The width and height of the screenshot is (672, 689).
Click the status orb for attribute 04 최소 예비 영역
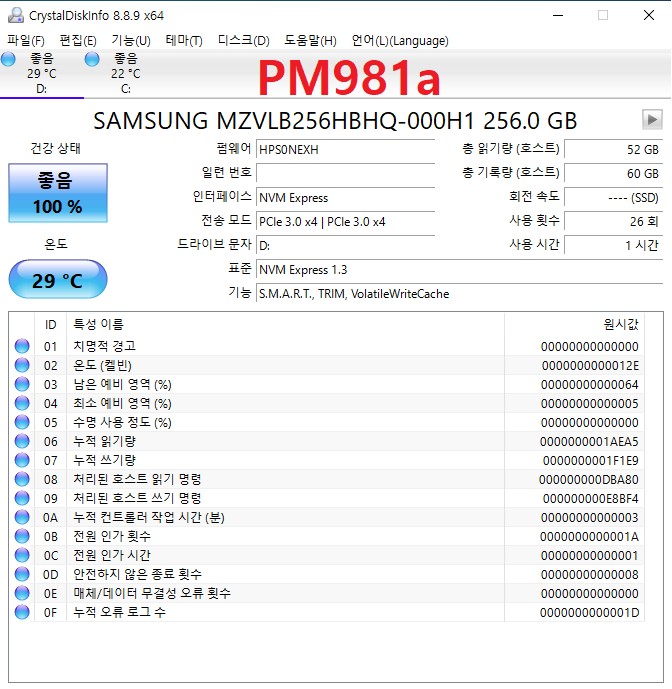[x=22, y=403]
